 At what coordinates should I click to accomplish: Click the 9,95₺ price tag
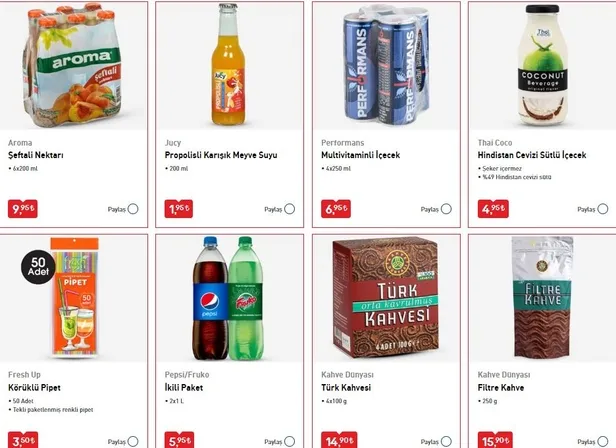22,209
